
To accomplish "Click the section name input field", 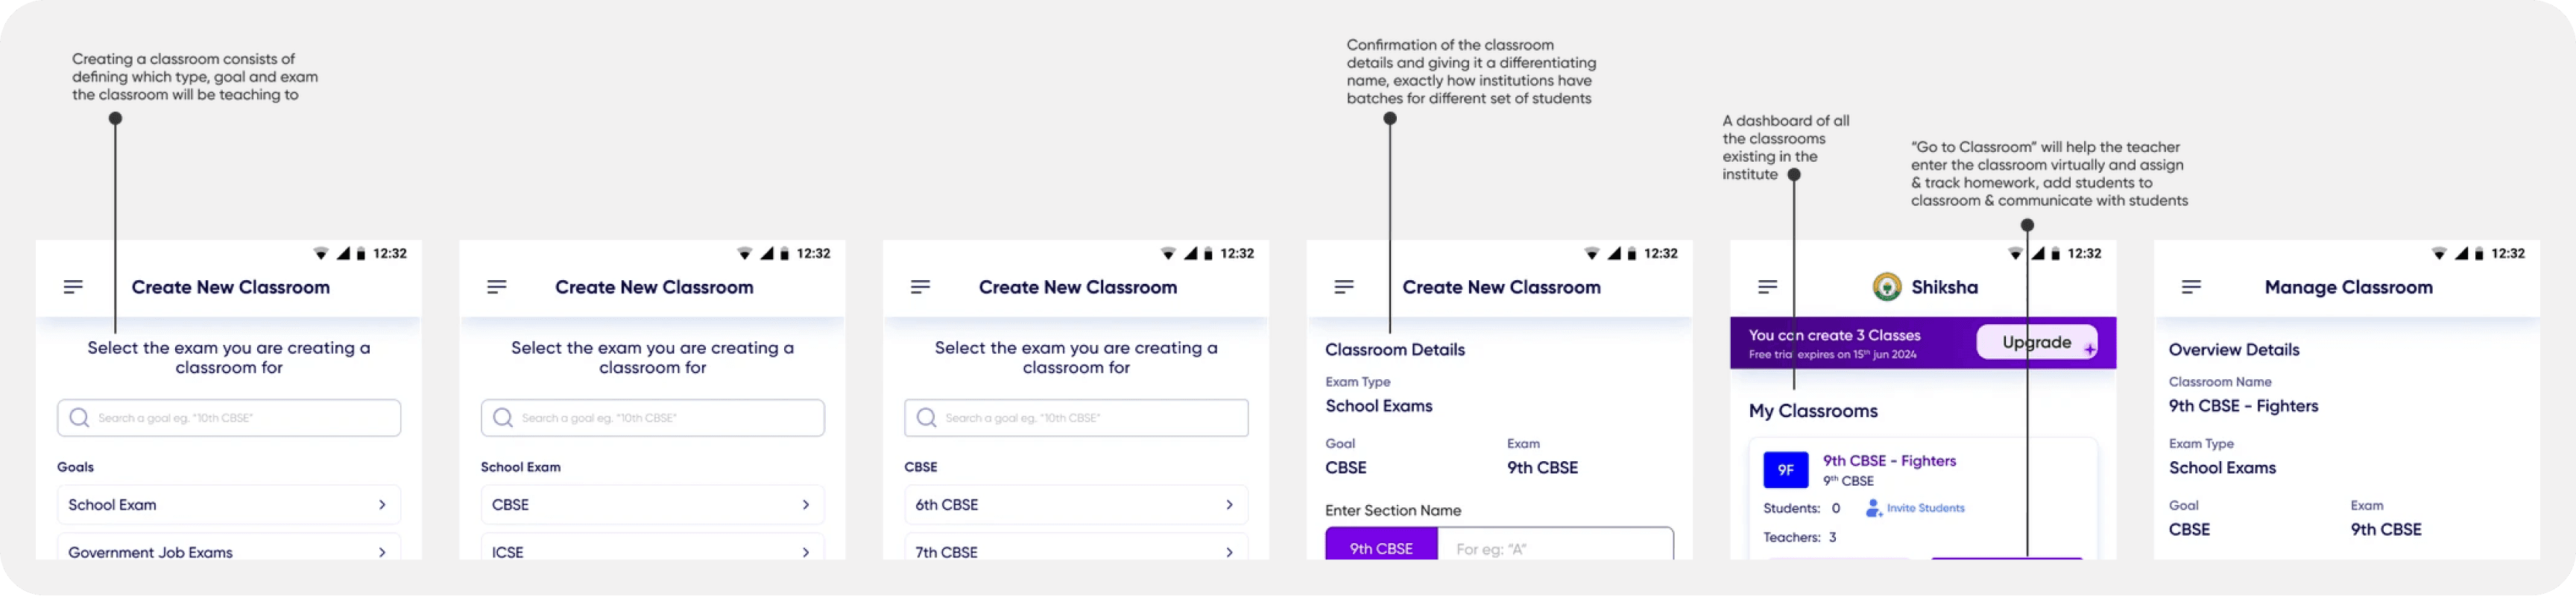I will click(x=1554, y=548).
